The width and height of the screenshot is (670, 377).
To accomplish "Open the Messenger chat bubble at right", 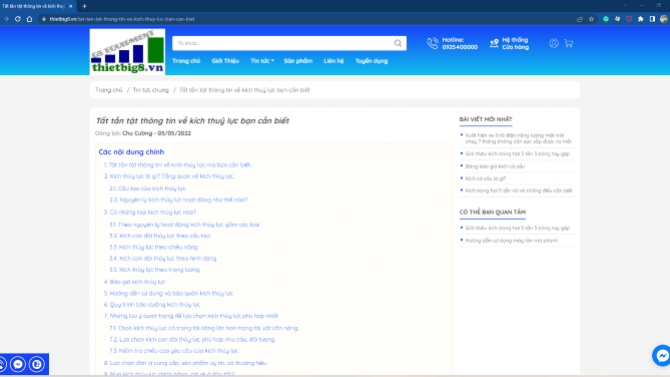I will click(x=661, y=356).
